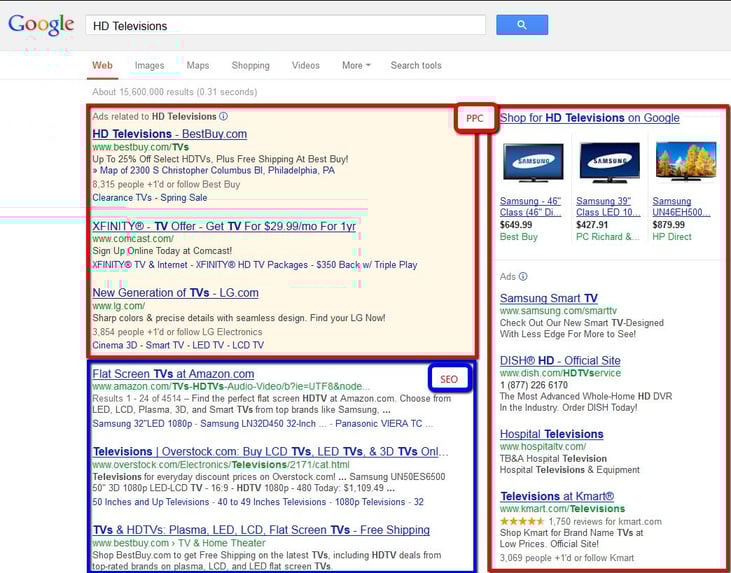Open XFINITY TV Offer ad headline
The height and width of the screenshot is (573, 731).
click(224, 226)
